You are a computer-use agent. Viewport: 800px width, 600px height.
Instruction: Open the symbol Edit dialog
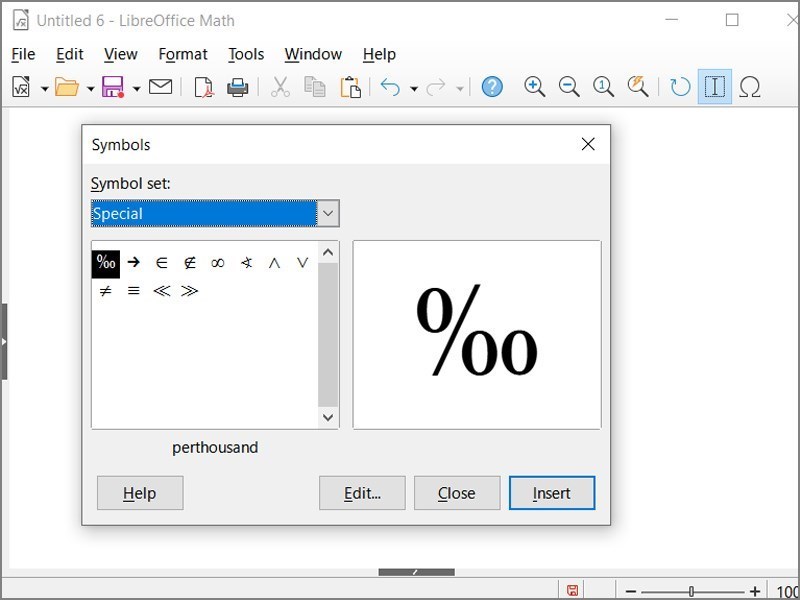tap(362, 493)
